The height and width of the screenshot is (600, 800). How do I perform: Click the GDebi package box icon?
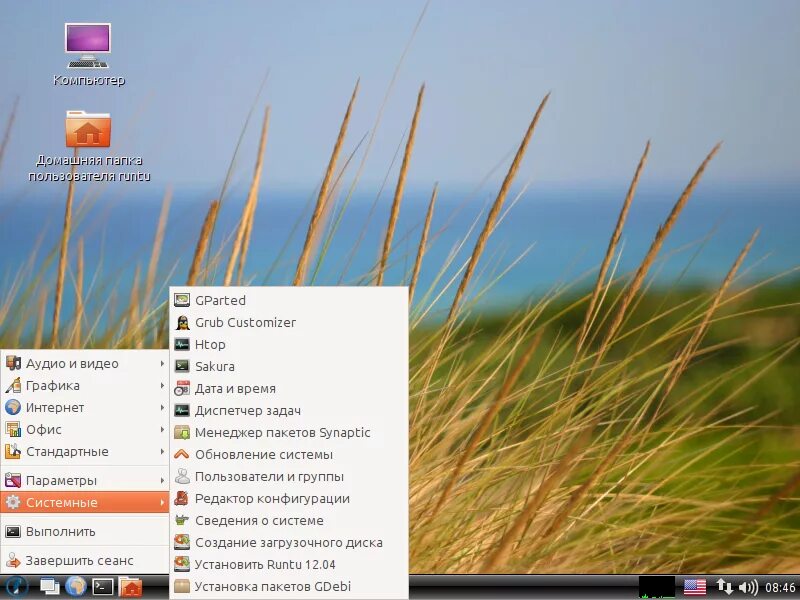click(x=182, y=586)
